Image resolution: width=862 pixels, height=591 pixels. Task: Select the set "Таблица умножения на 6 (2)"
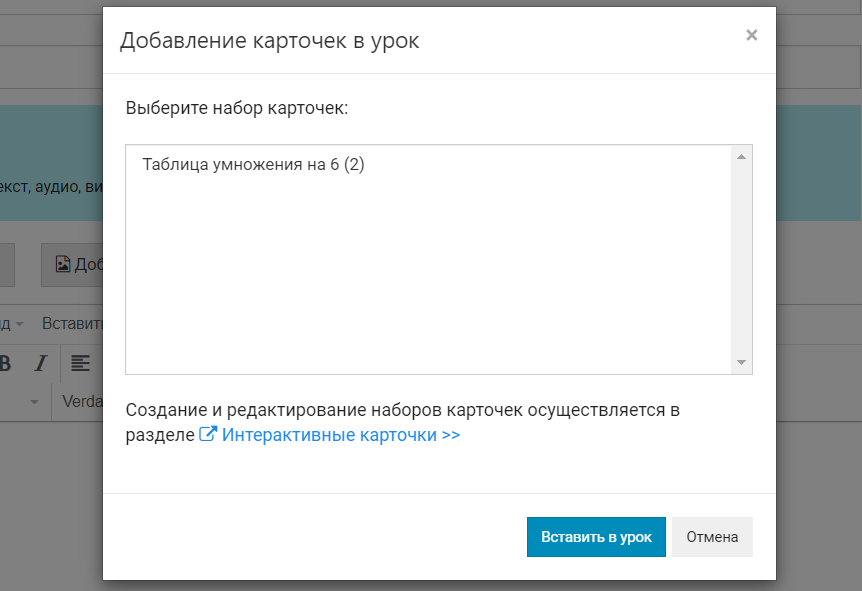pos(253,165)
